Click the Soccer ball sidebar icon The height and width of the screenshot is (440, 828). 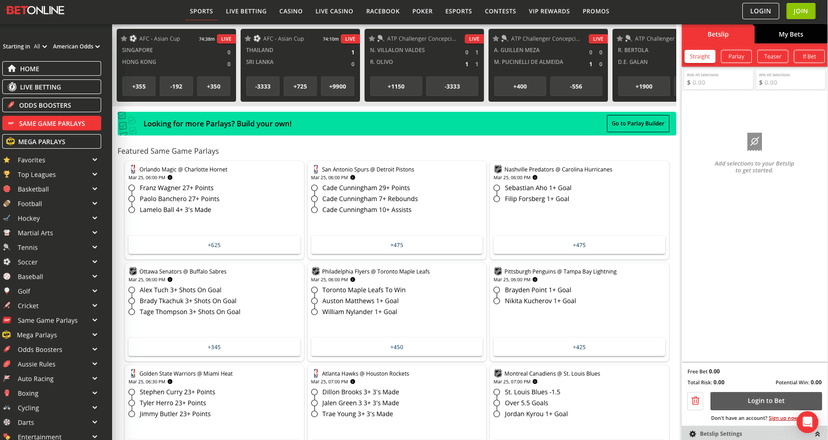coord(7,261)
